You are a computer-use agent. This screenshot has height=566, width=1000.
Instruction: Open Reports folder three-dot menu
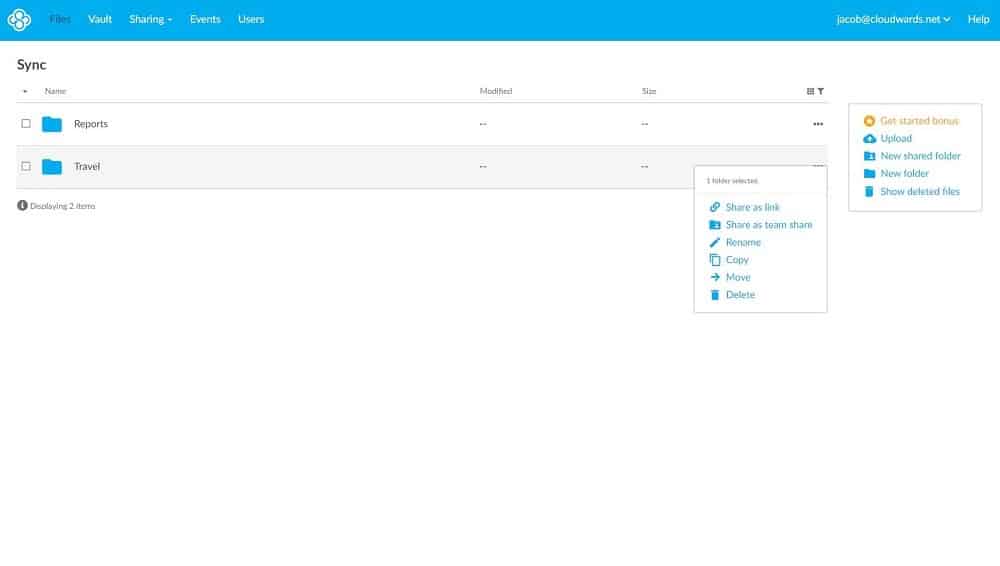click(818, 124)
